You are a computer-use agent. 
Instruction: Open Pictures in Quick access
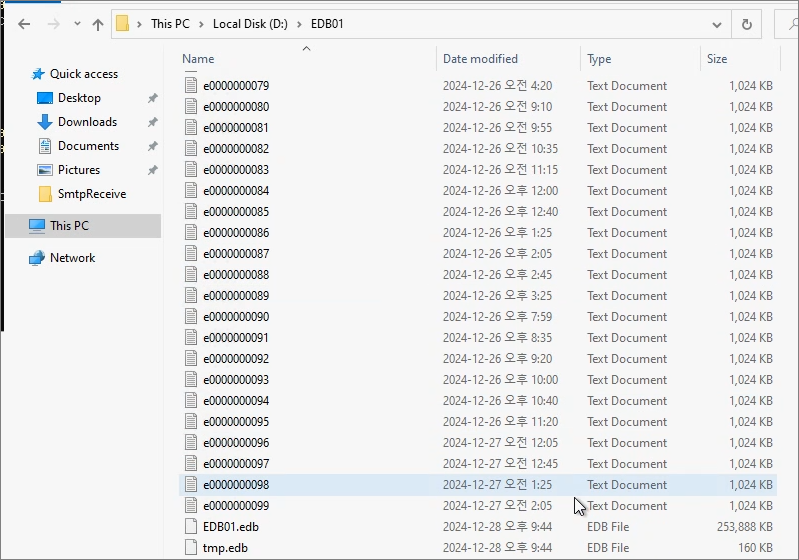[x=78, y=170]
